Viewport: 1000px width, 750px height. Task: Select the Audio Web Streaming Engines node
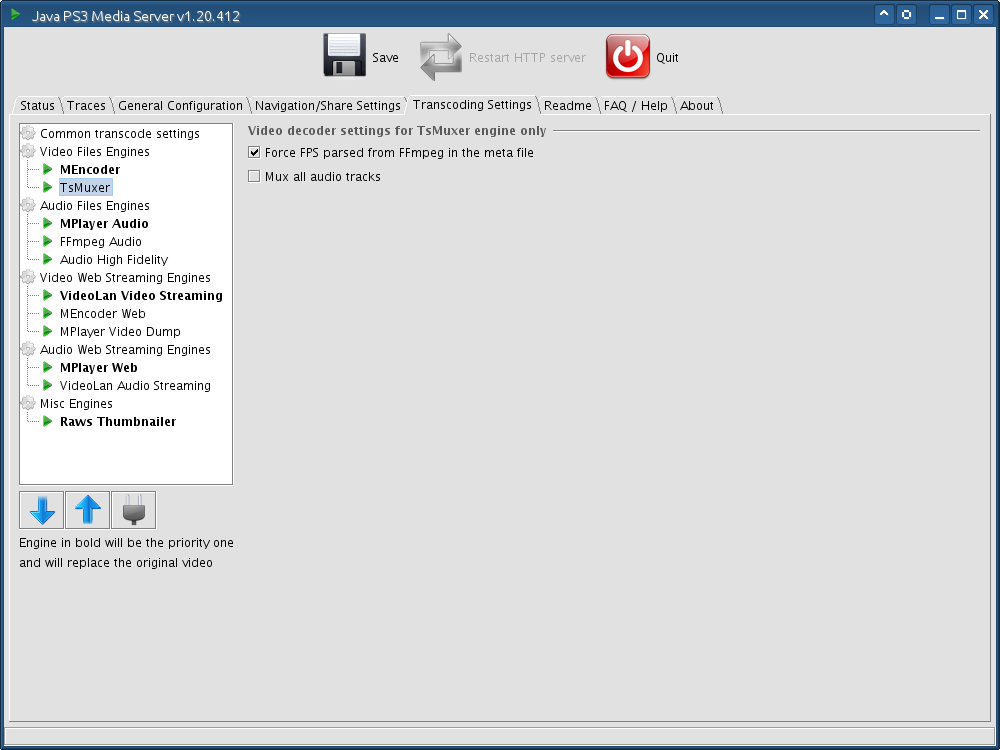click(x=125, y=349)
